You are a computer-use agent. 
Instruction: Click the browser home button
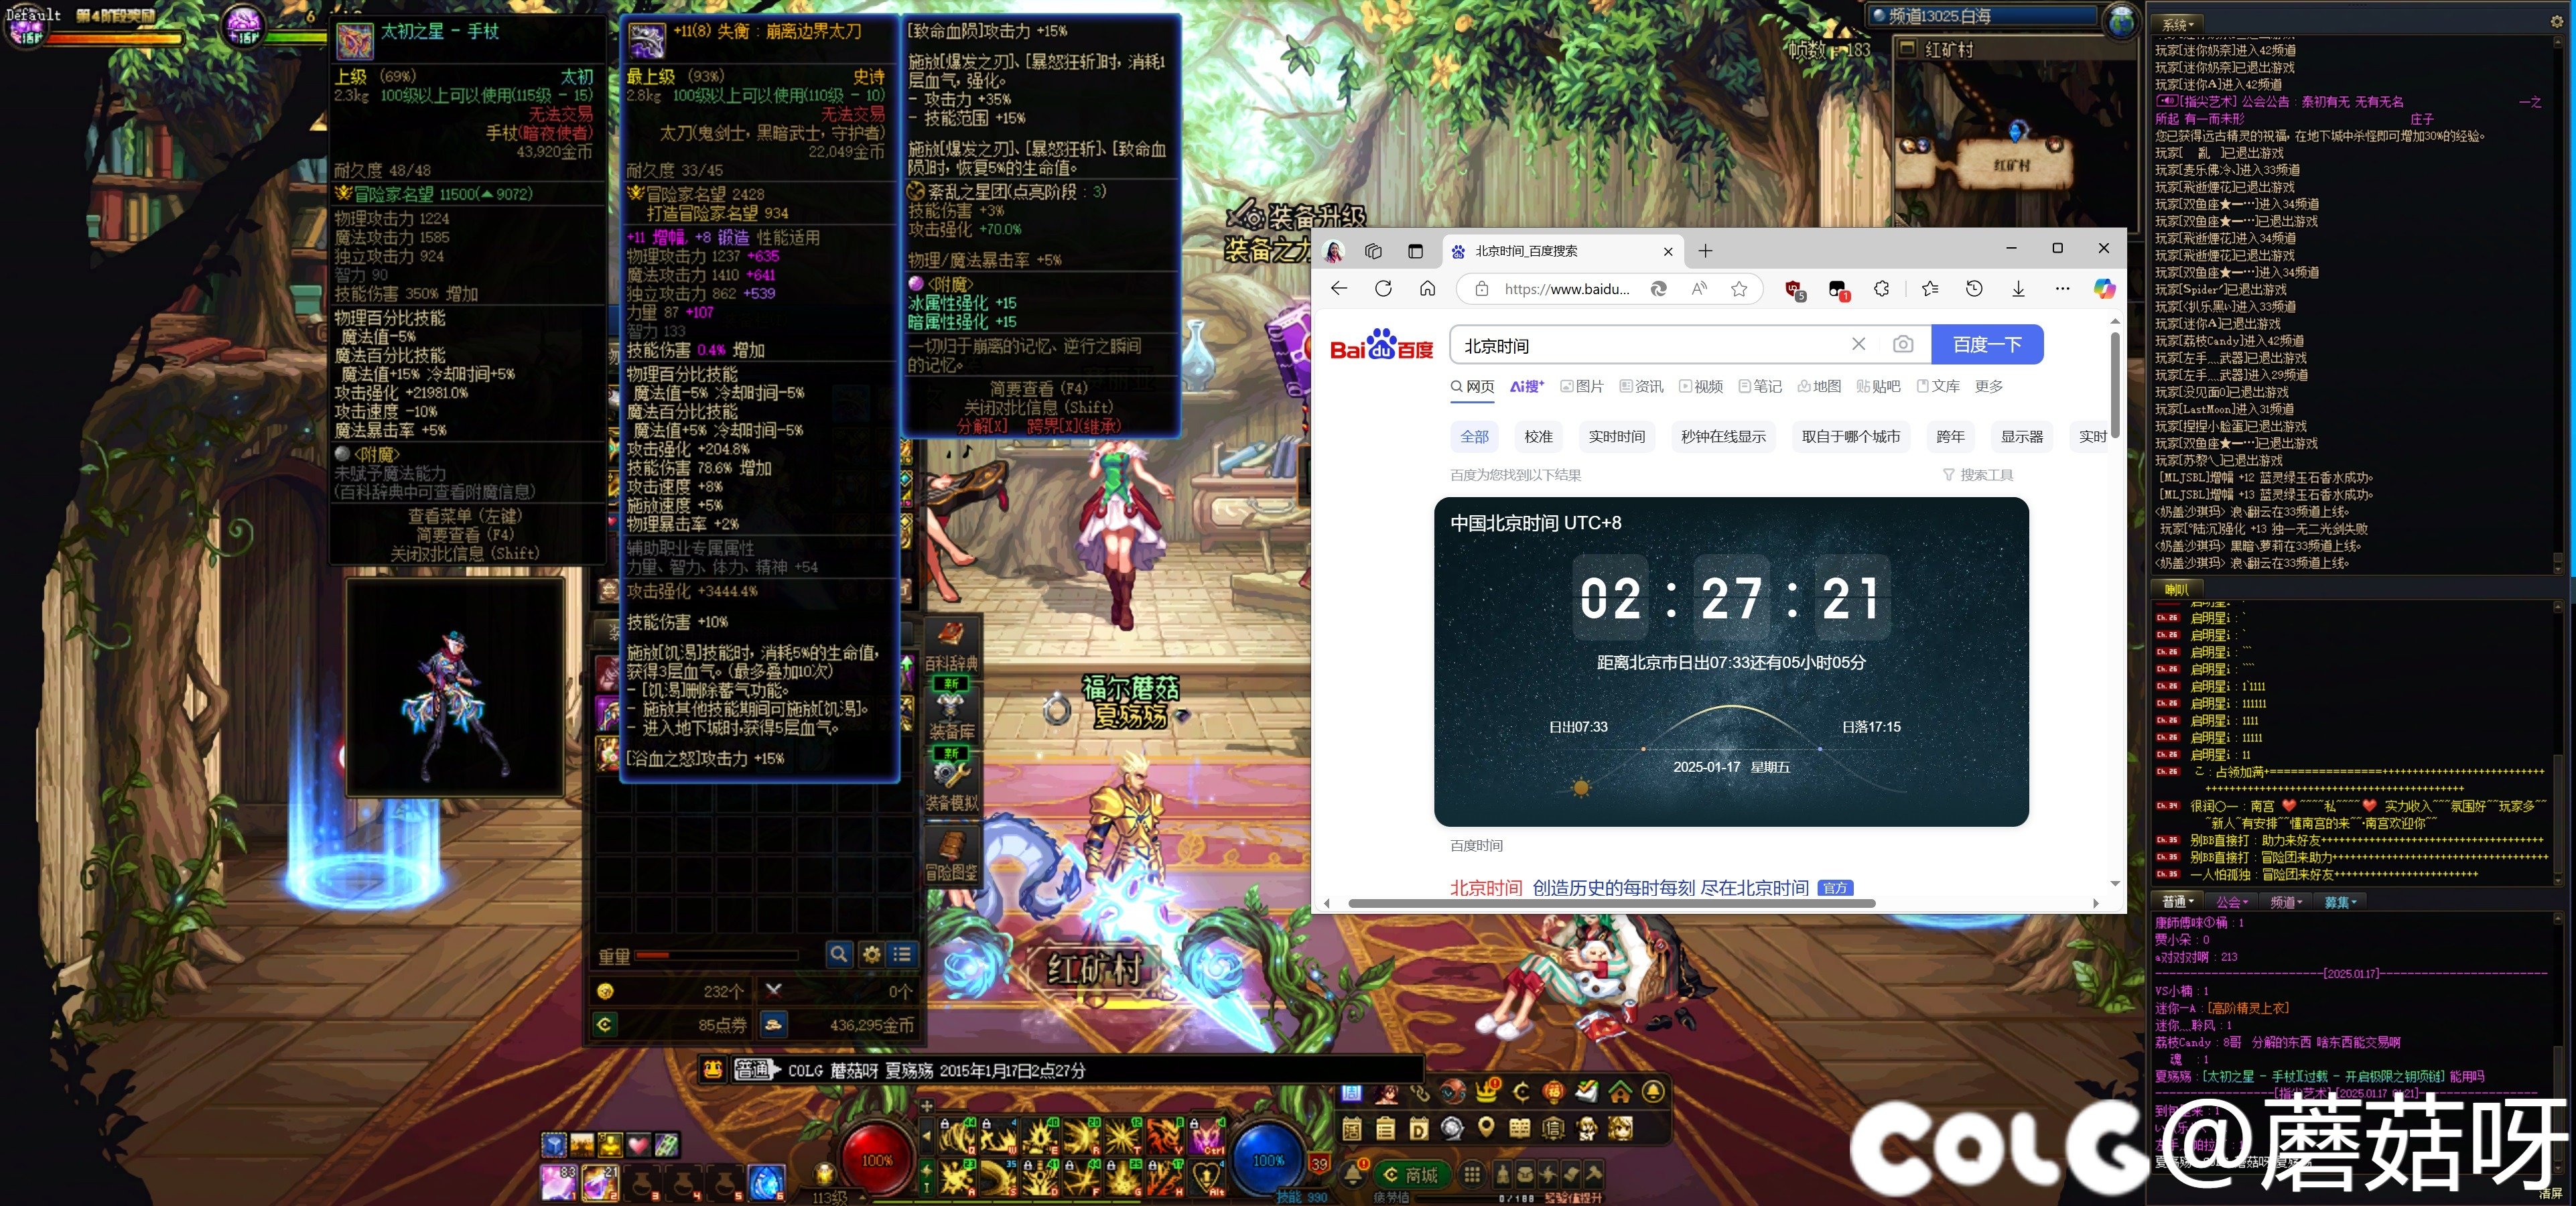pos(1427,289)
